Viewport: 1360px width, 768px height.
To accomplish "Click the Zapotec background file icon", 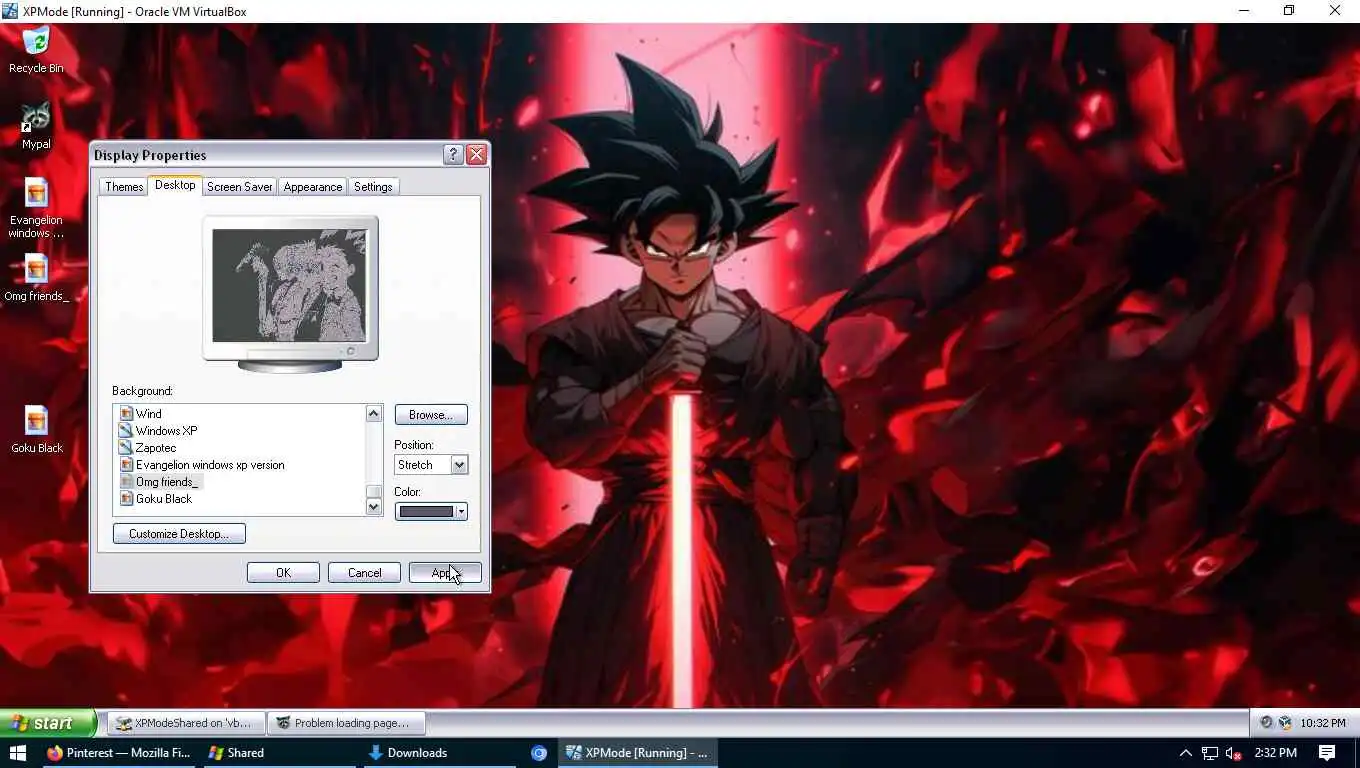I will [x=126, y=448].
